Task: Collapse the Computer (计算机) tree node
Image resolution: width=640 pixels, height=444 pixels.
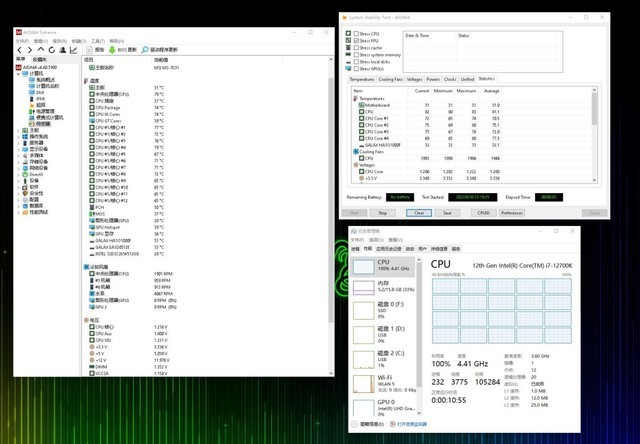Action: pyautogui.click(x=18, y=73)
